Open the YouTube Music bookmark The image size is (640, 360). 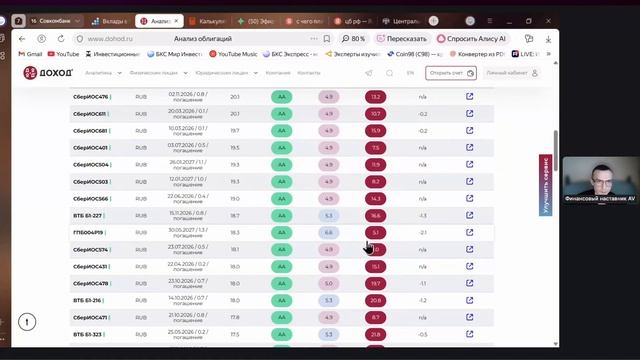(233, 54)
